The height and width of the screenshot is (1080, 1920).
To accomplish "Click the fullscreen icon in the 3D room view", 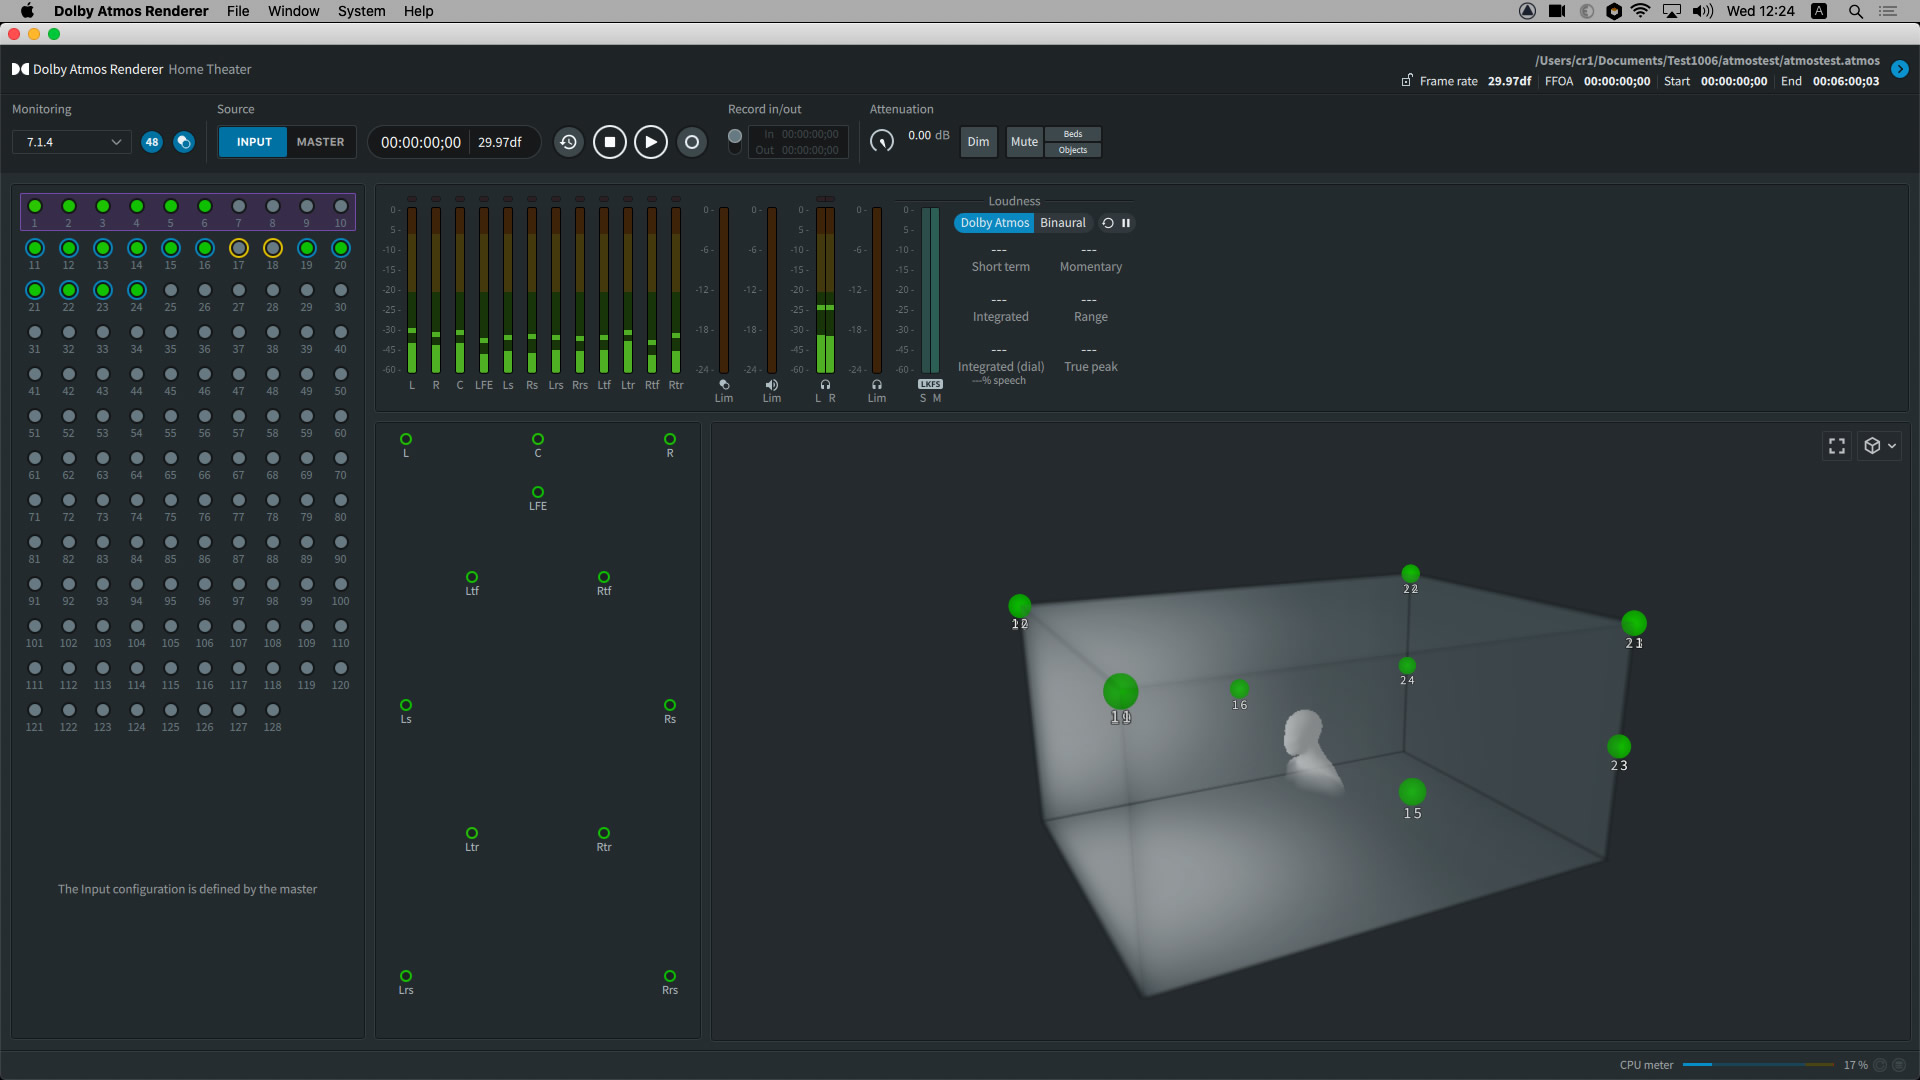I will 1837,446.
